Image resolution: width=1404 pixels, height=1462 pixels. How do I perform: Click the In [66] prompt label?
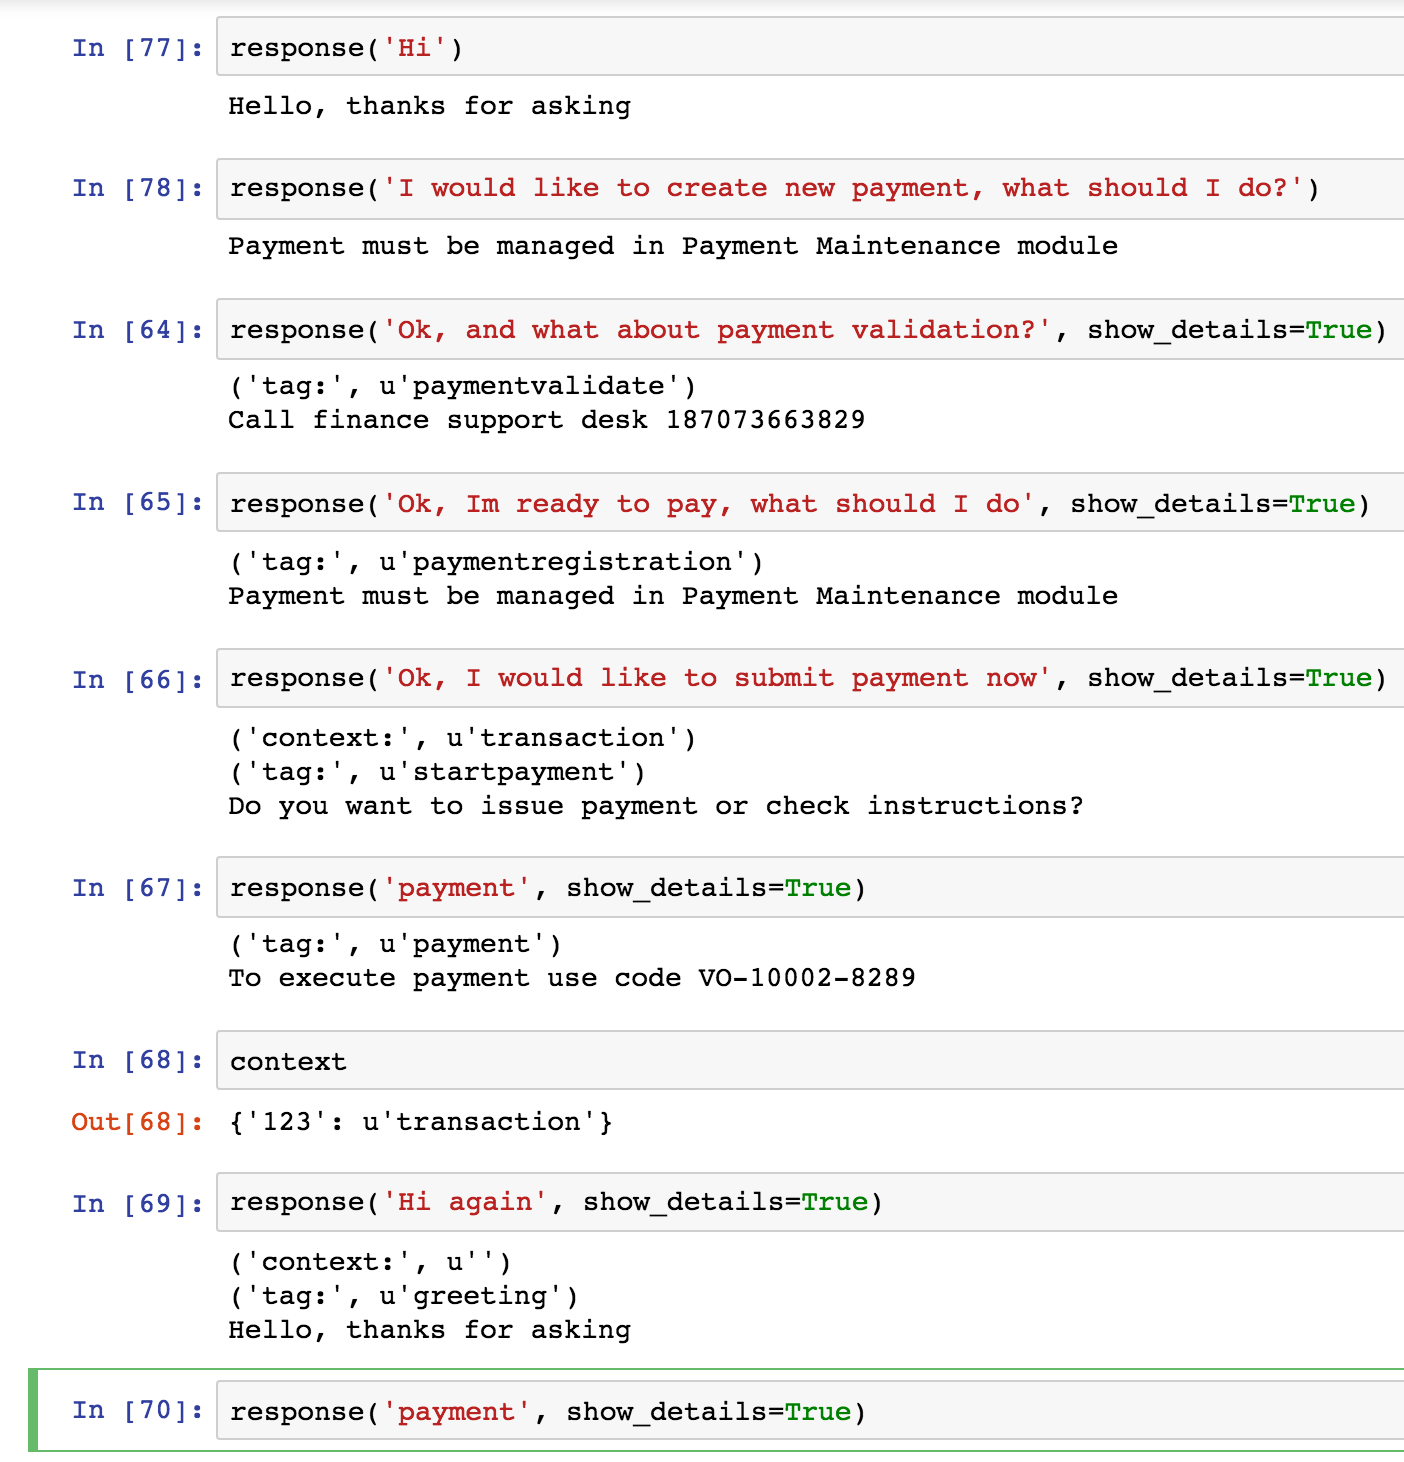pos(137,680)
